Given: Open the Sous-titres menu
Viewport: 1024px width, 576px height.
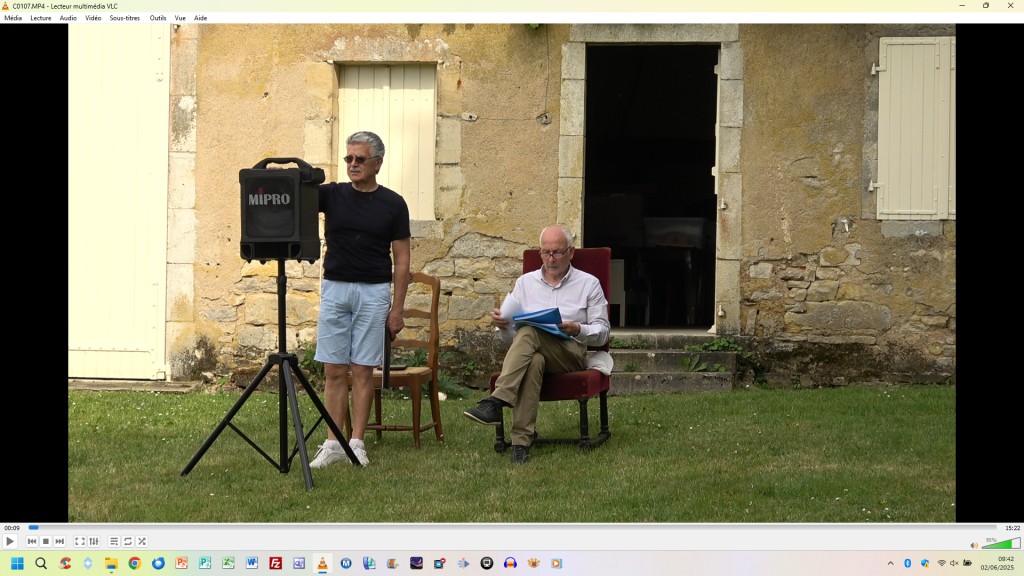Looking at the screenshot, I should click(125, 18).
